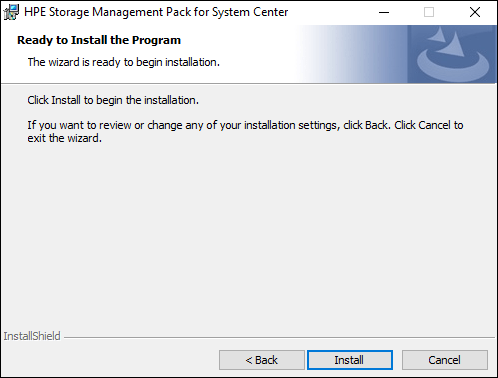Click the greyed-out maximize window button

tap(429, 12)
